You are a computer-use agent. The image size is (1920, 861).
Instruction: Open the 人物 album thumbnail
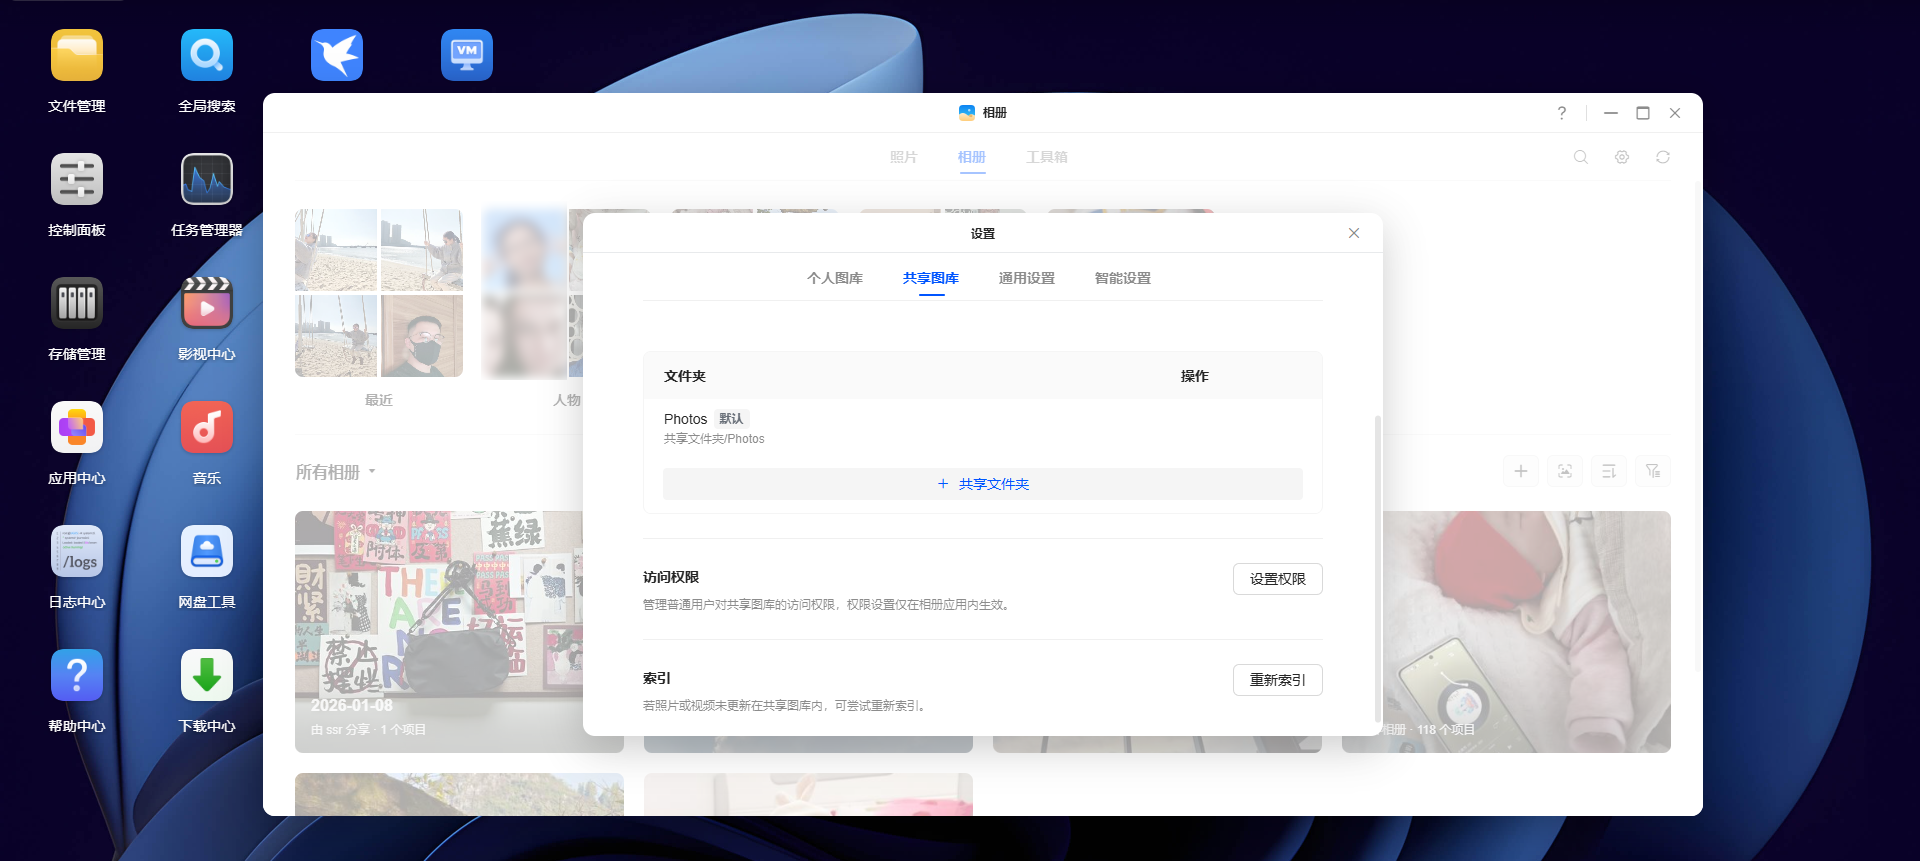coord(532,293)
